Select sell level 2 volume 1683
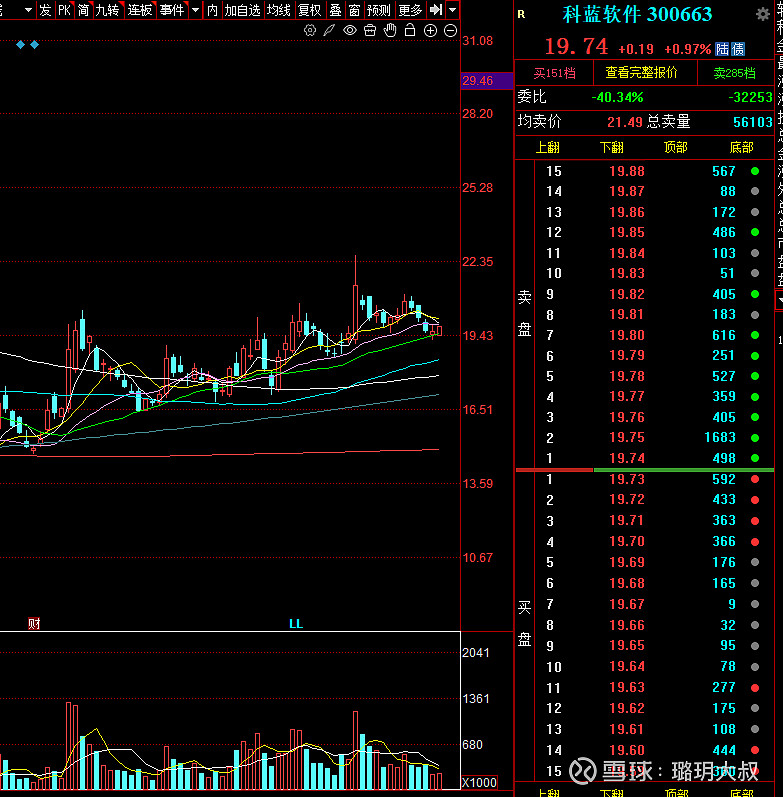Viewport: 783px width, 797px height. (x=720, y=437)
